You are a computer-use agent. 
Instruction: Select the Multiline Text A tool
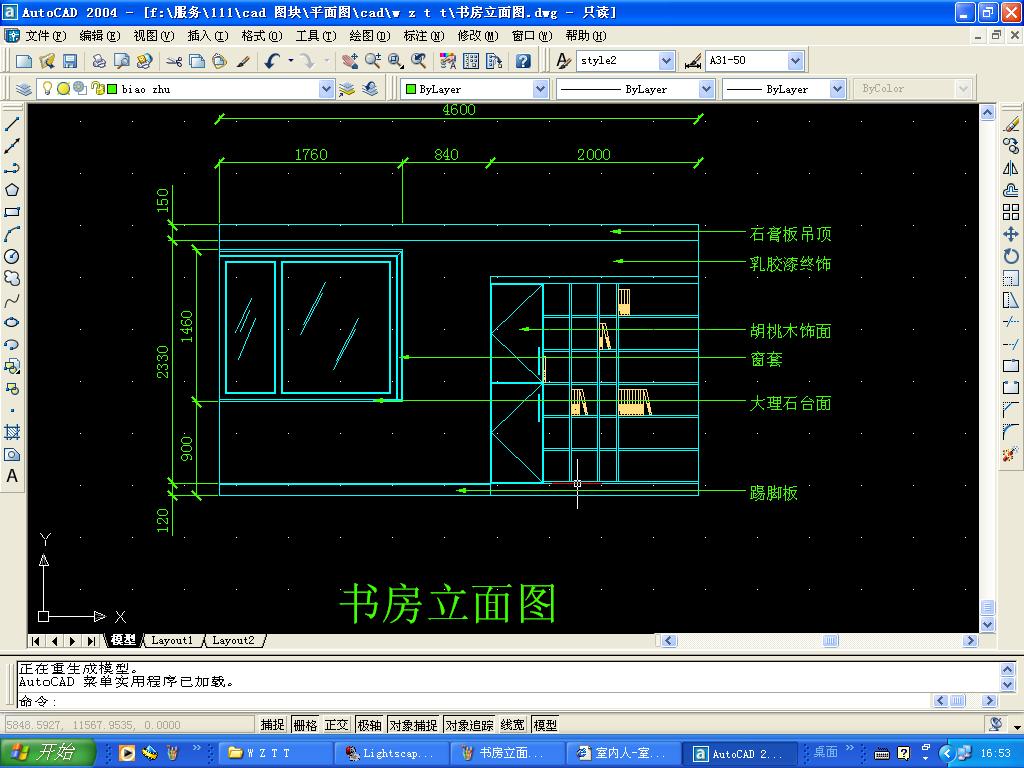(x=12, y=476)
